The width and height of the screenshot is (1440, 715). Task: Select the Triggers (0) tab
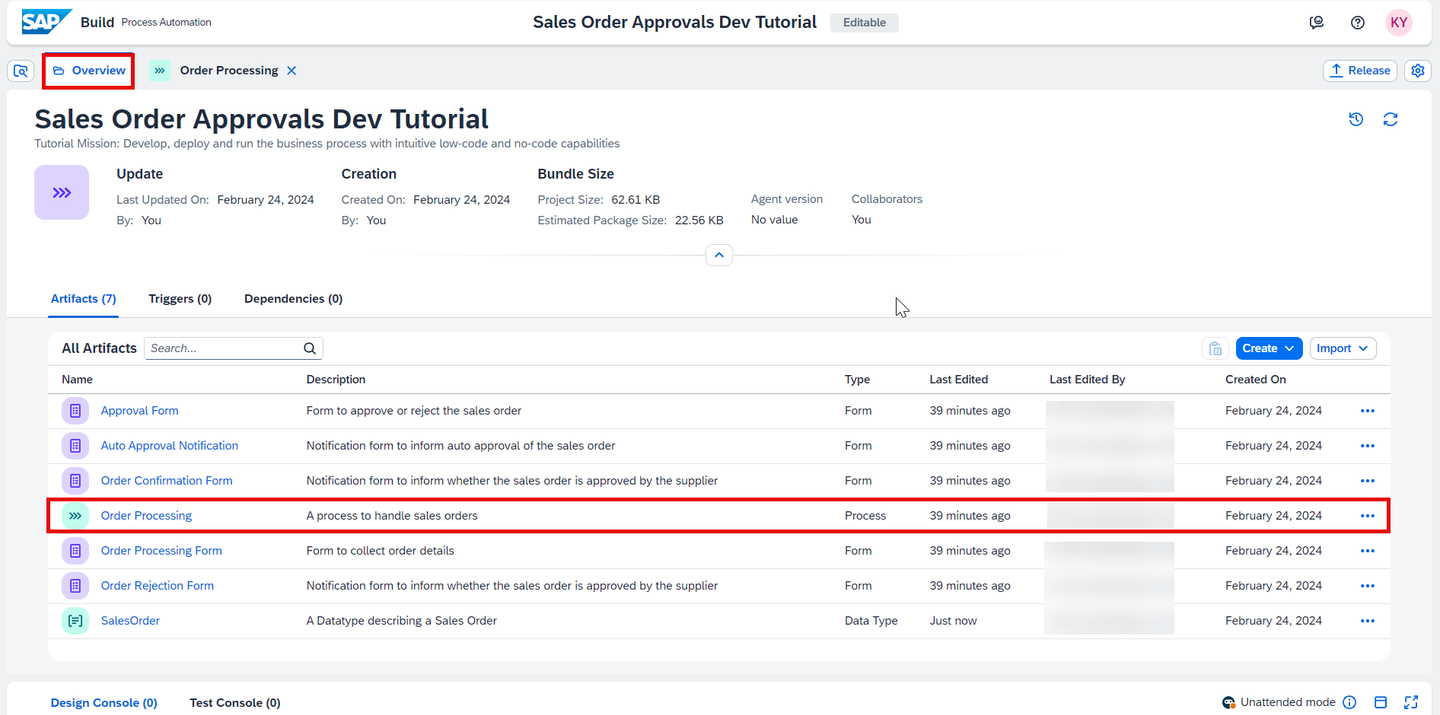[180, 299]
